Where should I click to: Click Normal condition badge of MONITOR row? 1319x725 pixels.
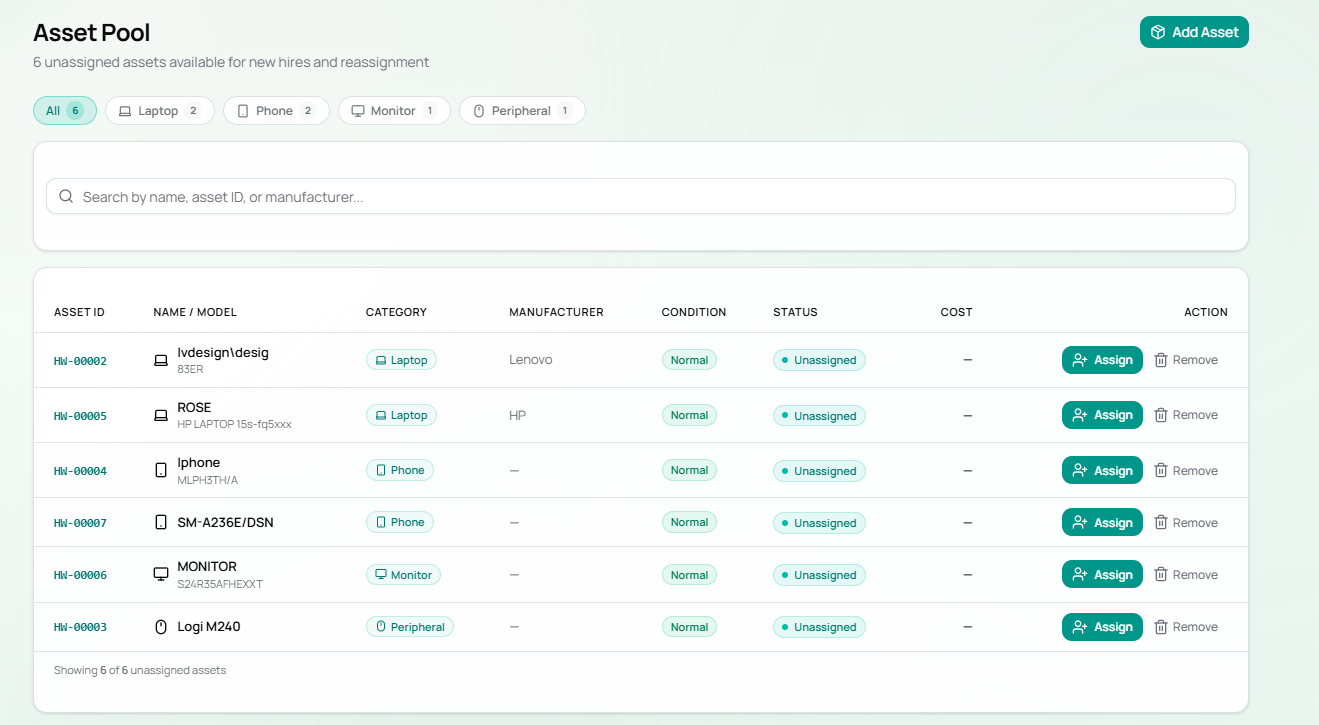[x=689, y=575]
